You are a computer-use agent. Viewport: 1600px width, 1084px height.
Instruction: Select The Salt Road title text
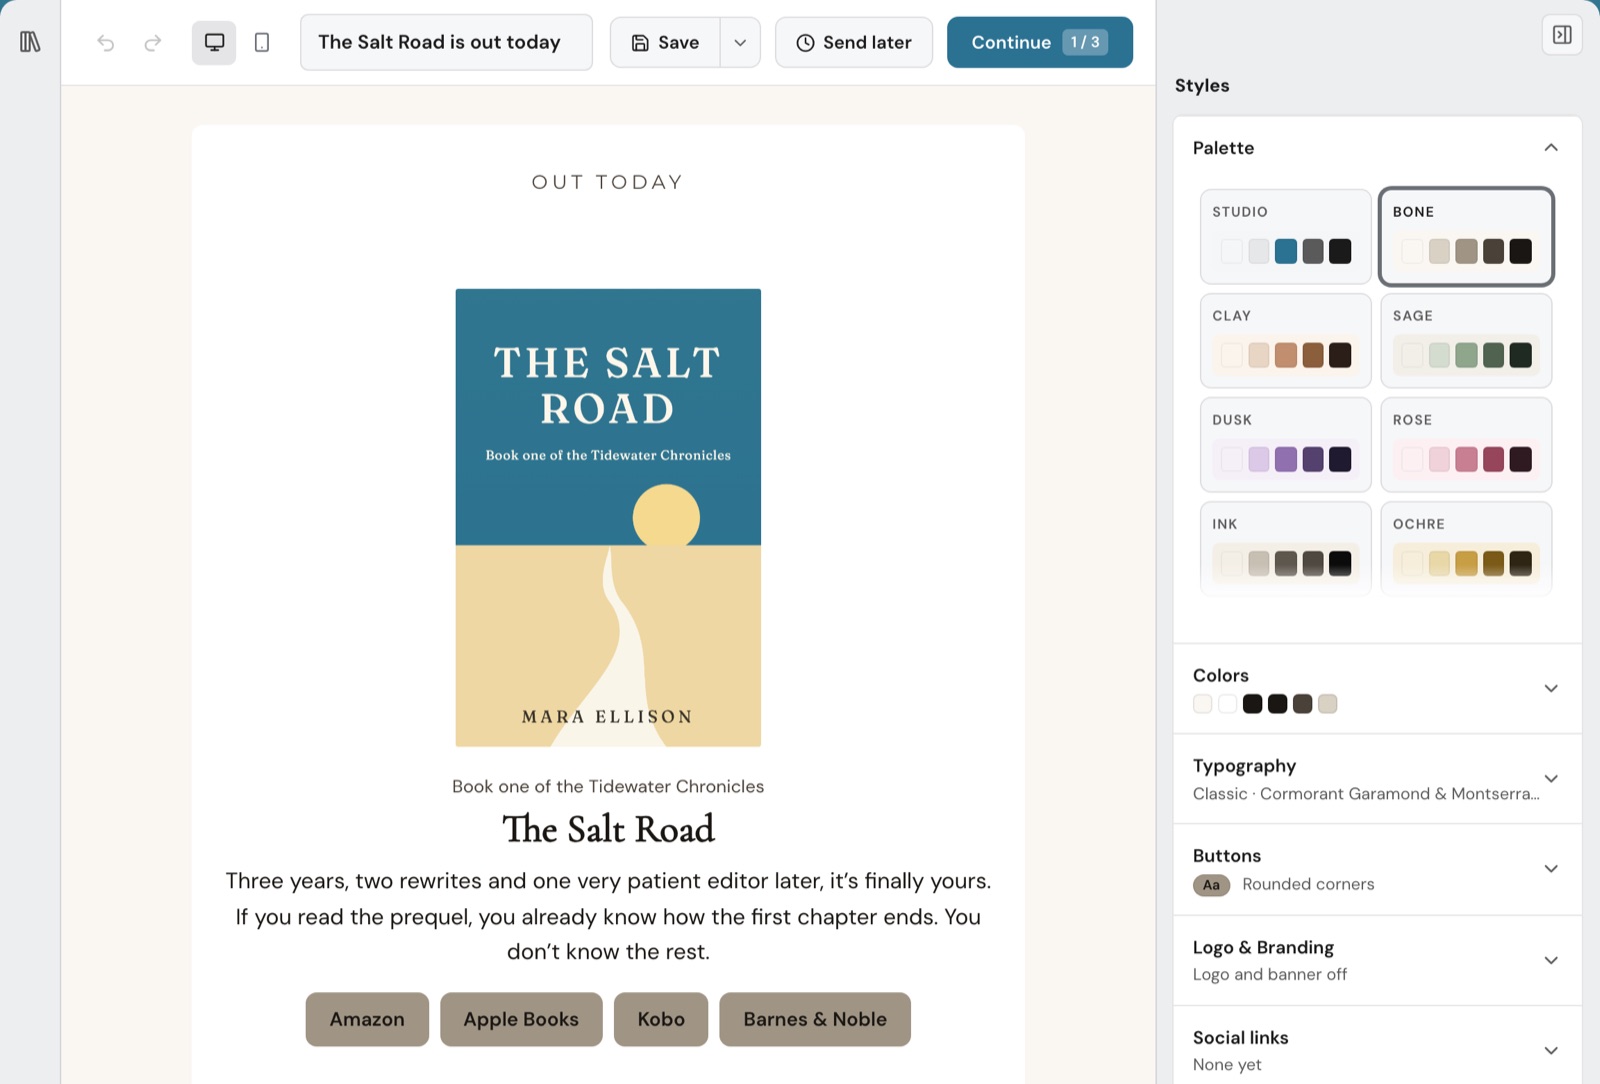[x=608, y=829]
